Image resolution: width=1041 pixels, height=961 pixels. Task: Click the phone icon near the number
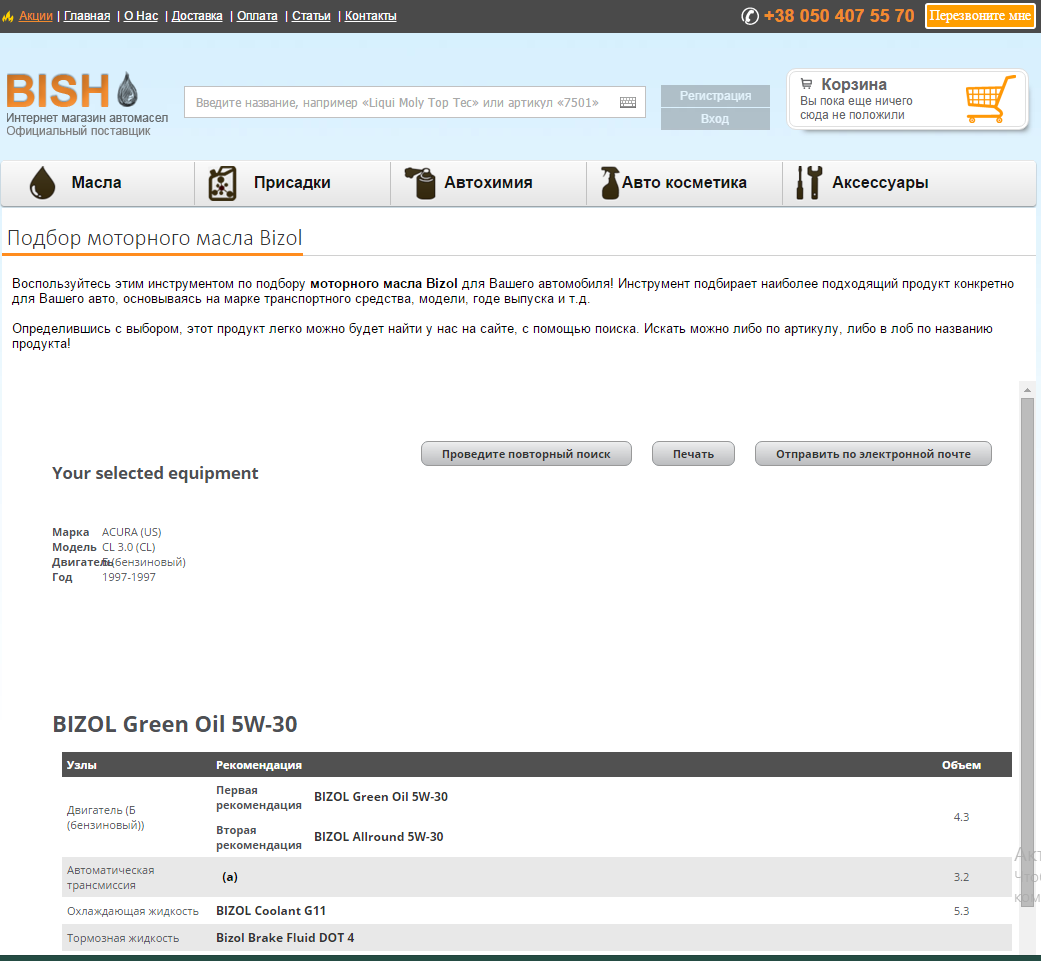[x=750, y=16]
